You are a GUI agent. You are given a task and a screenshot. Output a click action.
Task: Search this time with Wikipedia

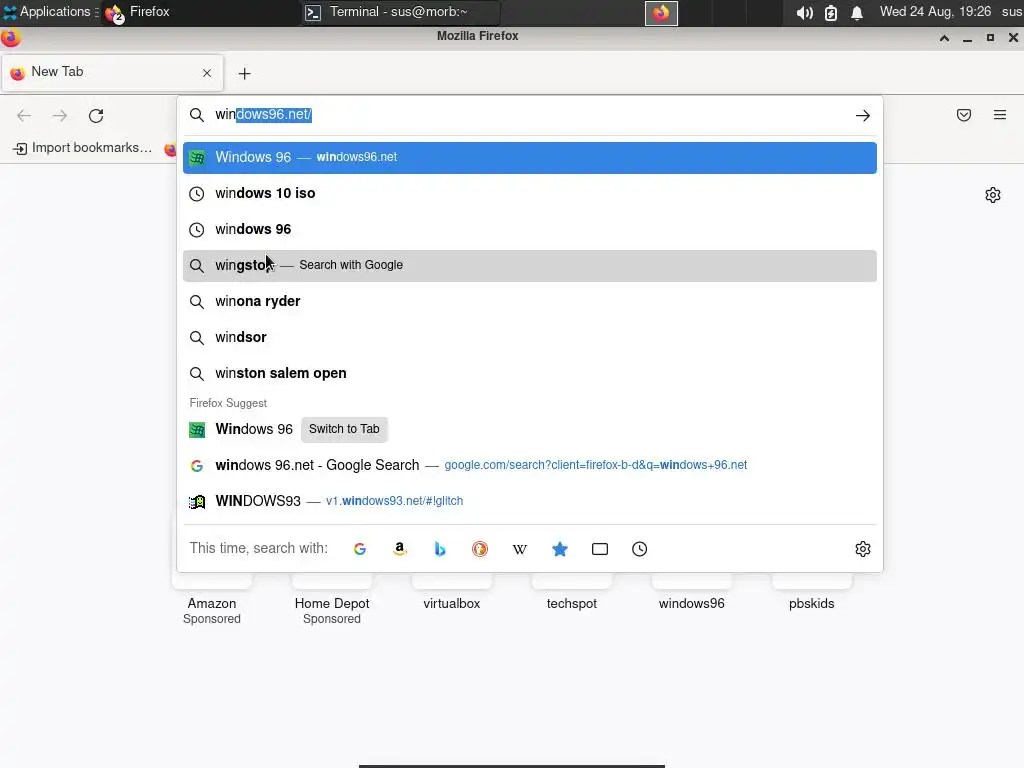(520, 549)
